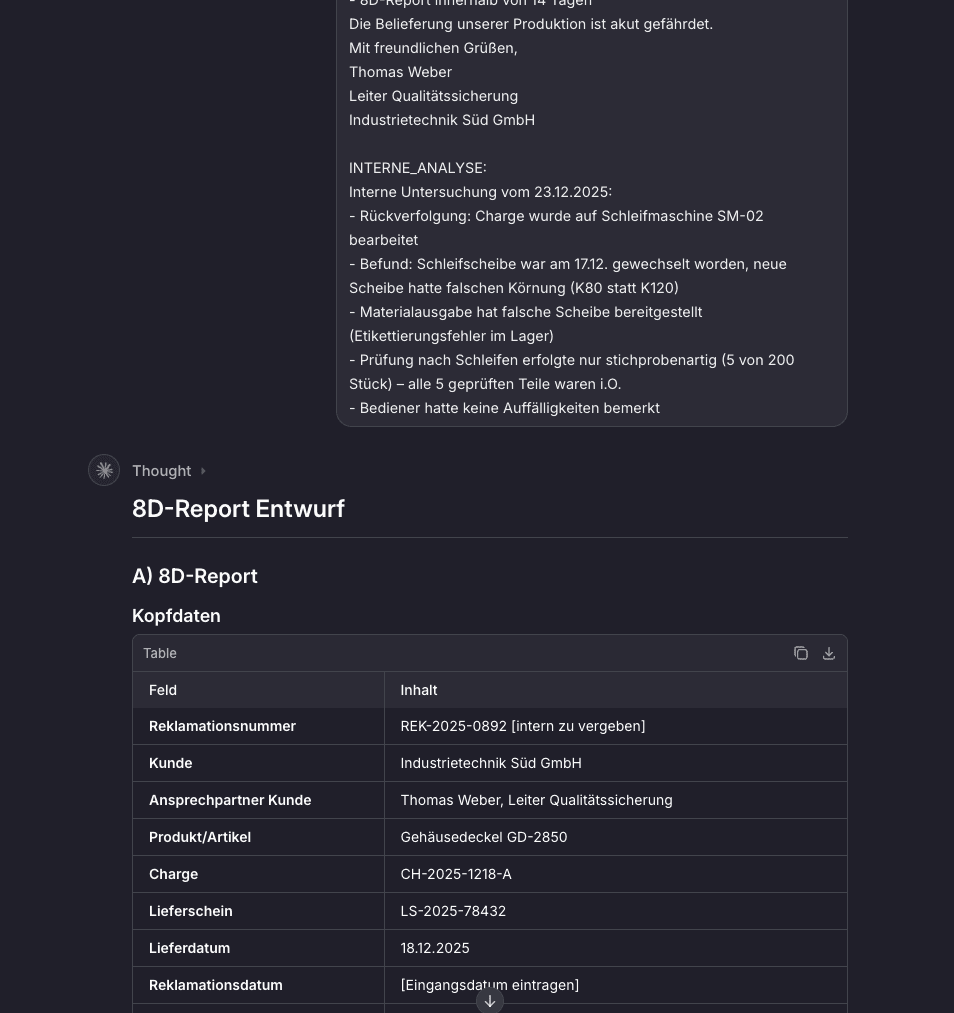Click the heading 8D-Report Entwurf

coord(239,509)
